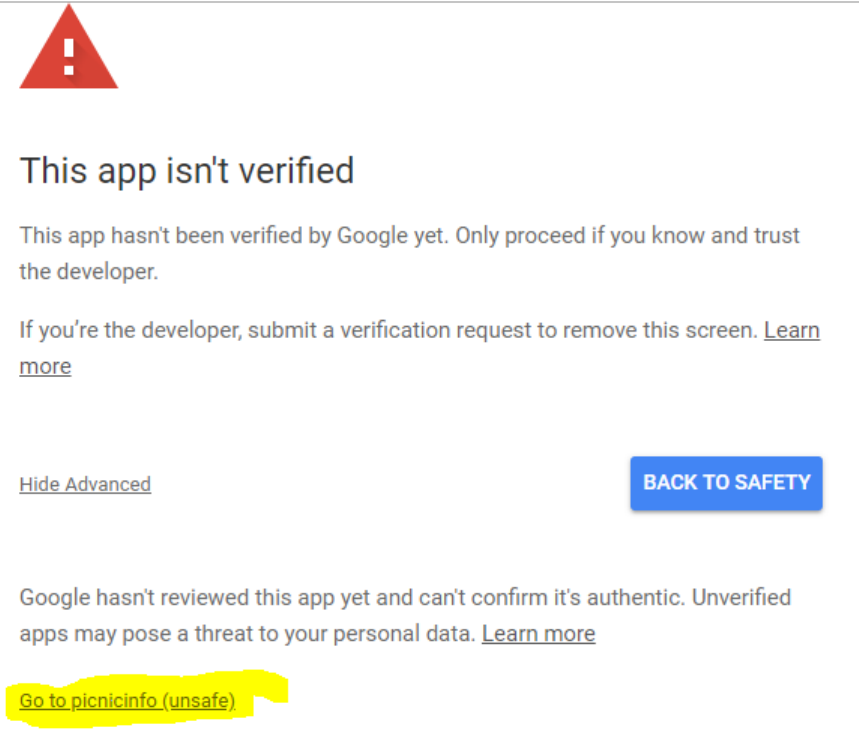Image resolution: width=859 pixels, height=736 pixels.
Task: Click the red warning triangle icon
Action: [68, 48]
